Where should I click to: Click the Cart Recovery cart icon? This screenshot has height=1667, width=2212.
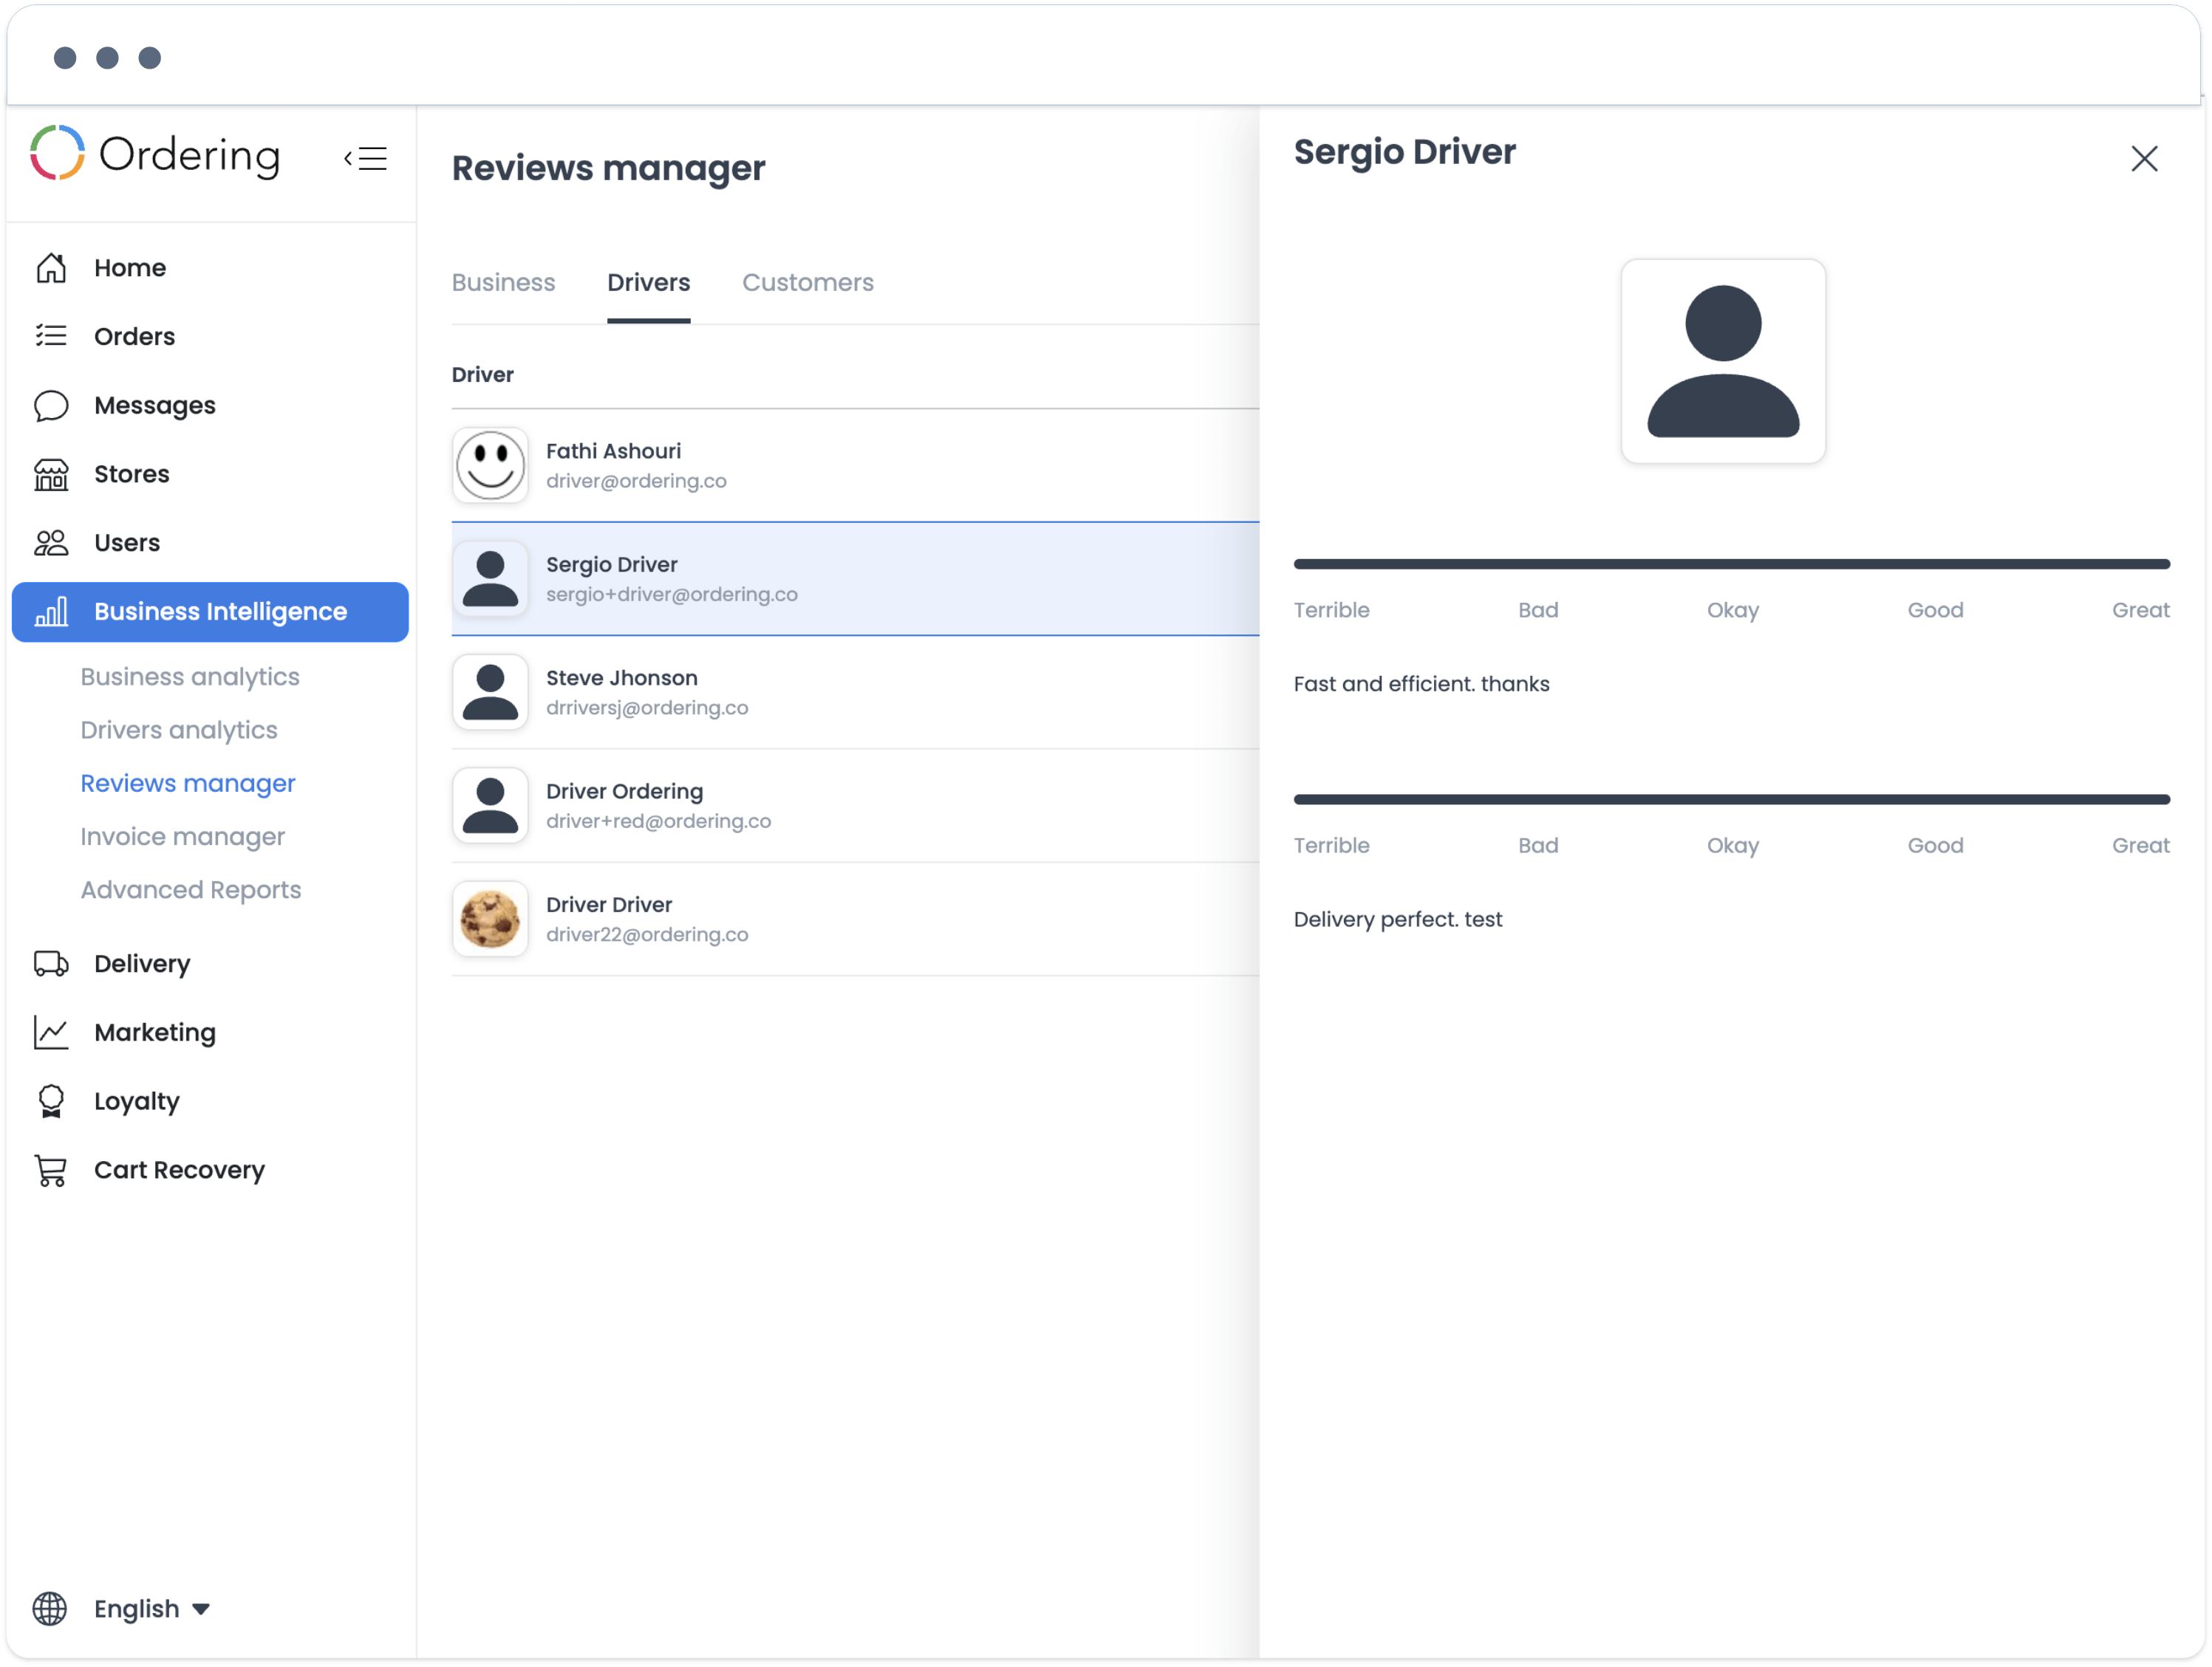(51, 1170)
